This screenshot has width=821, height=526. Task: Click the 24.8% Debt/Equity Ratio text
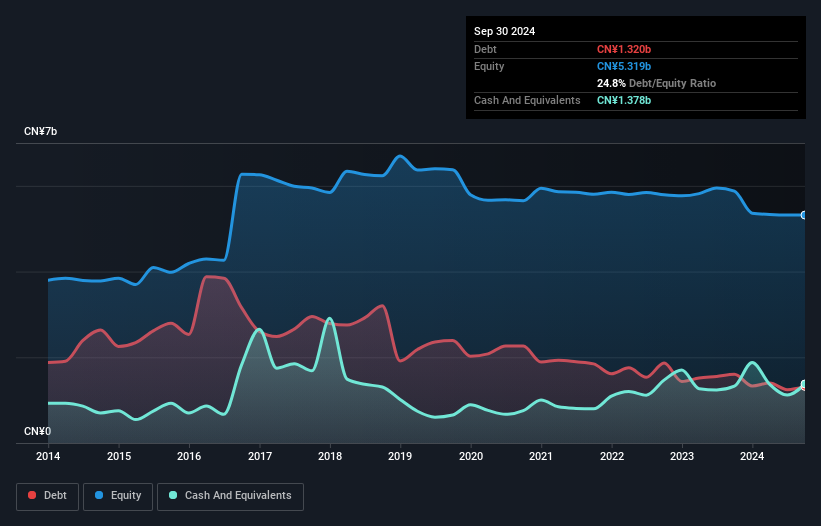pos(656,83)
